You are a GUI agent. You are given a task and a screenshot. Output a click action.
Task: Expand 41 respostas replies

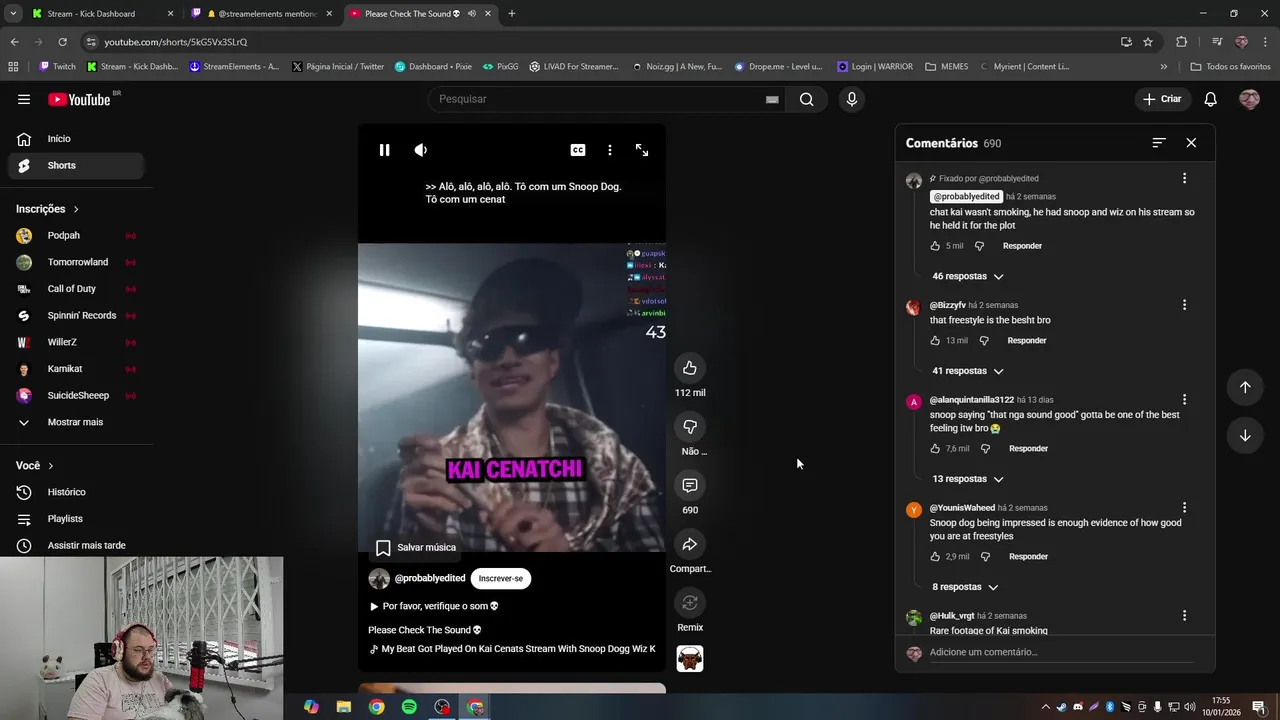coord(967,371)
